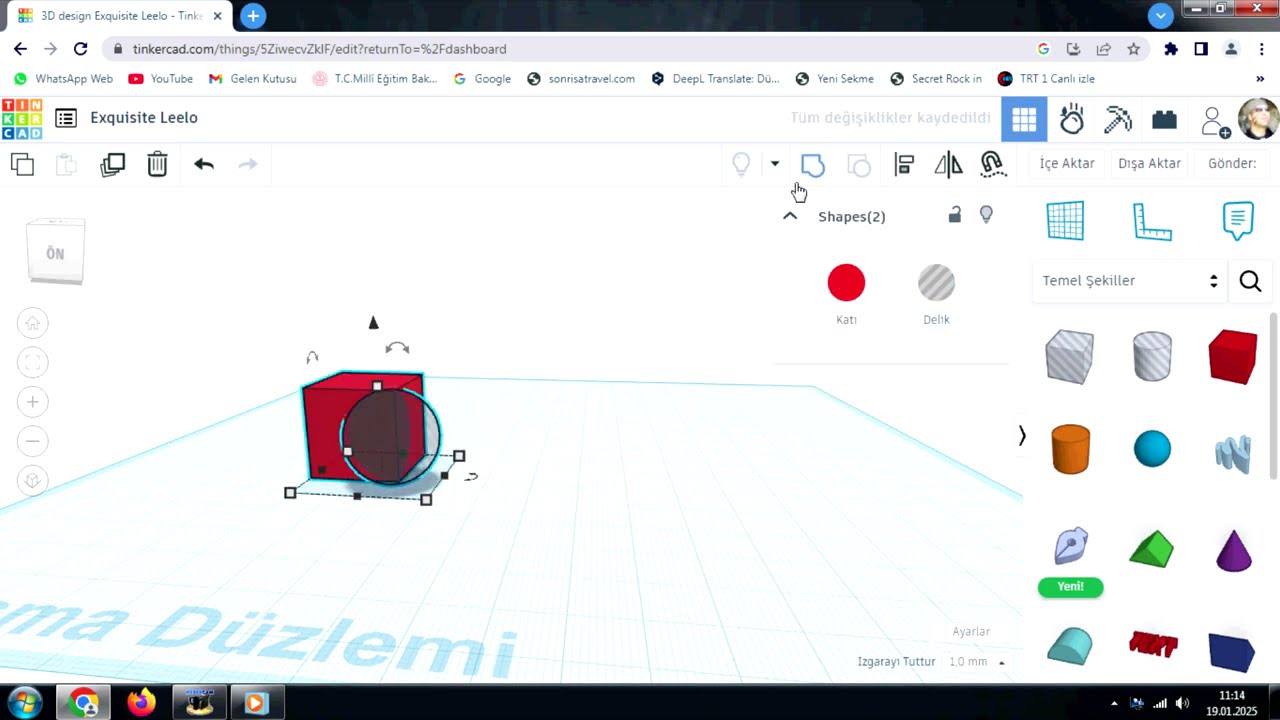Image resolution: width=1280 pixels, height=720 pixels.
Task: Click the ruler tool icon
Action: click(1152, 221)
